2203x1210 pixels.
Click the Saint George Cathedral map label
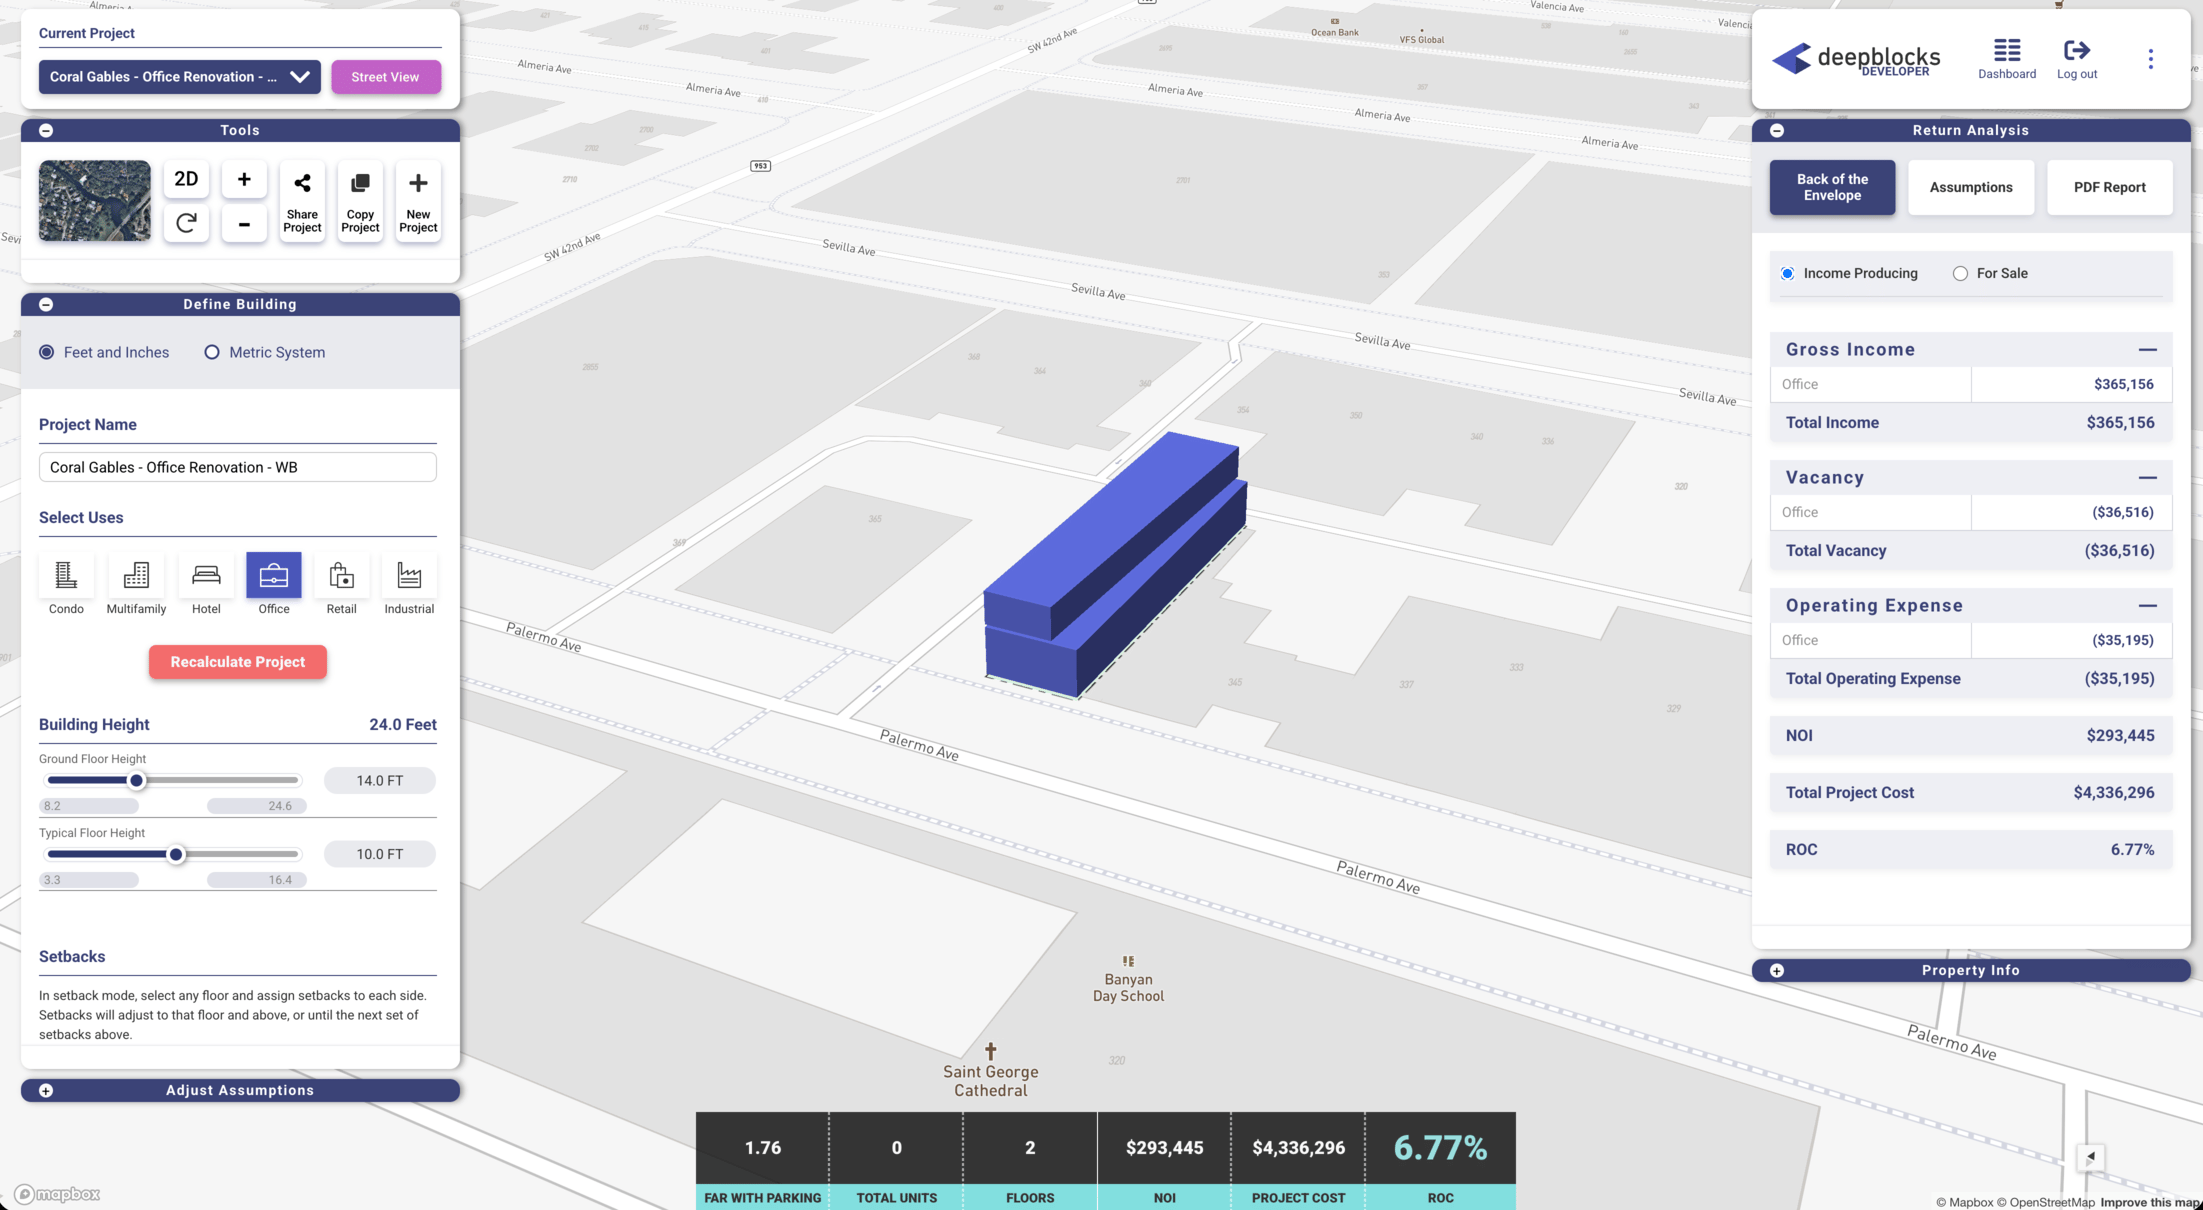pyautogui.click(x=990, y=1081)
